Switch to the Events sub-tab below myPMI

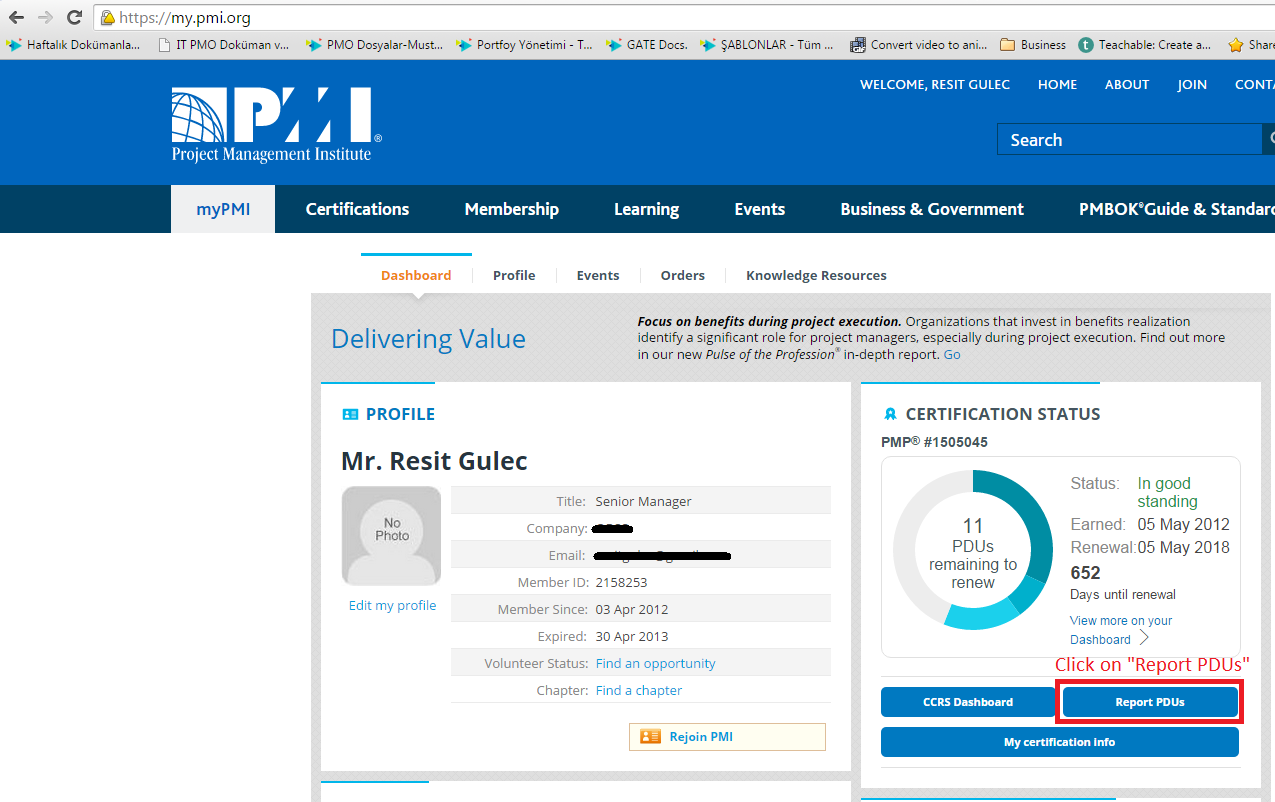click(x=598, y=275)
